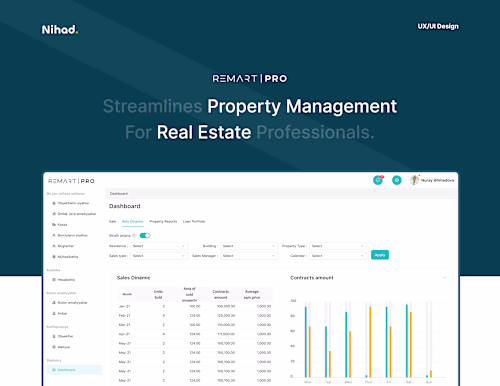Open the Calendar select dropdown

click(338, 256)
